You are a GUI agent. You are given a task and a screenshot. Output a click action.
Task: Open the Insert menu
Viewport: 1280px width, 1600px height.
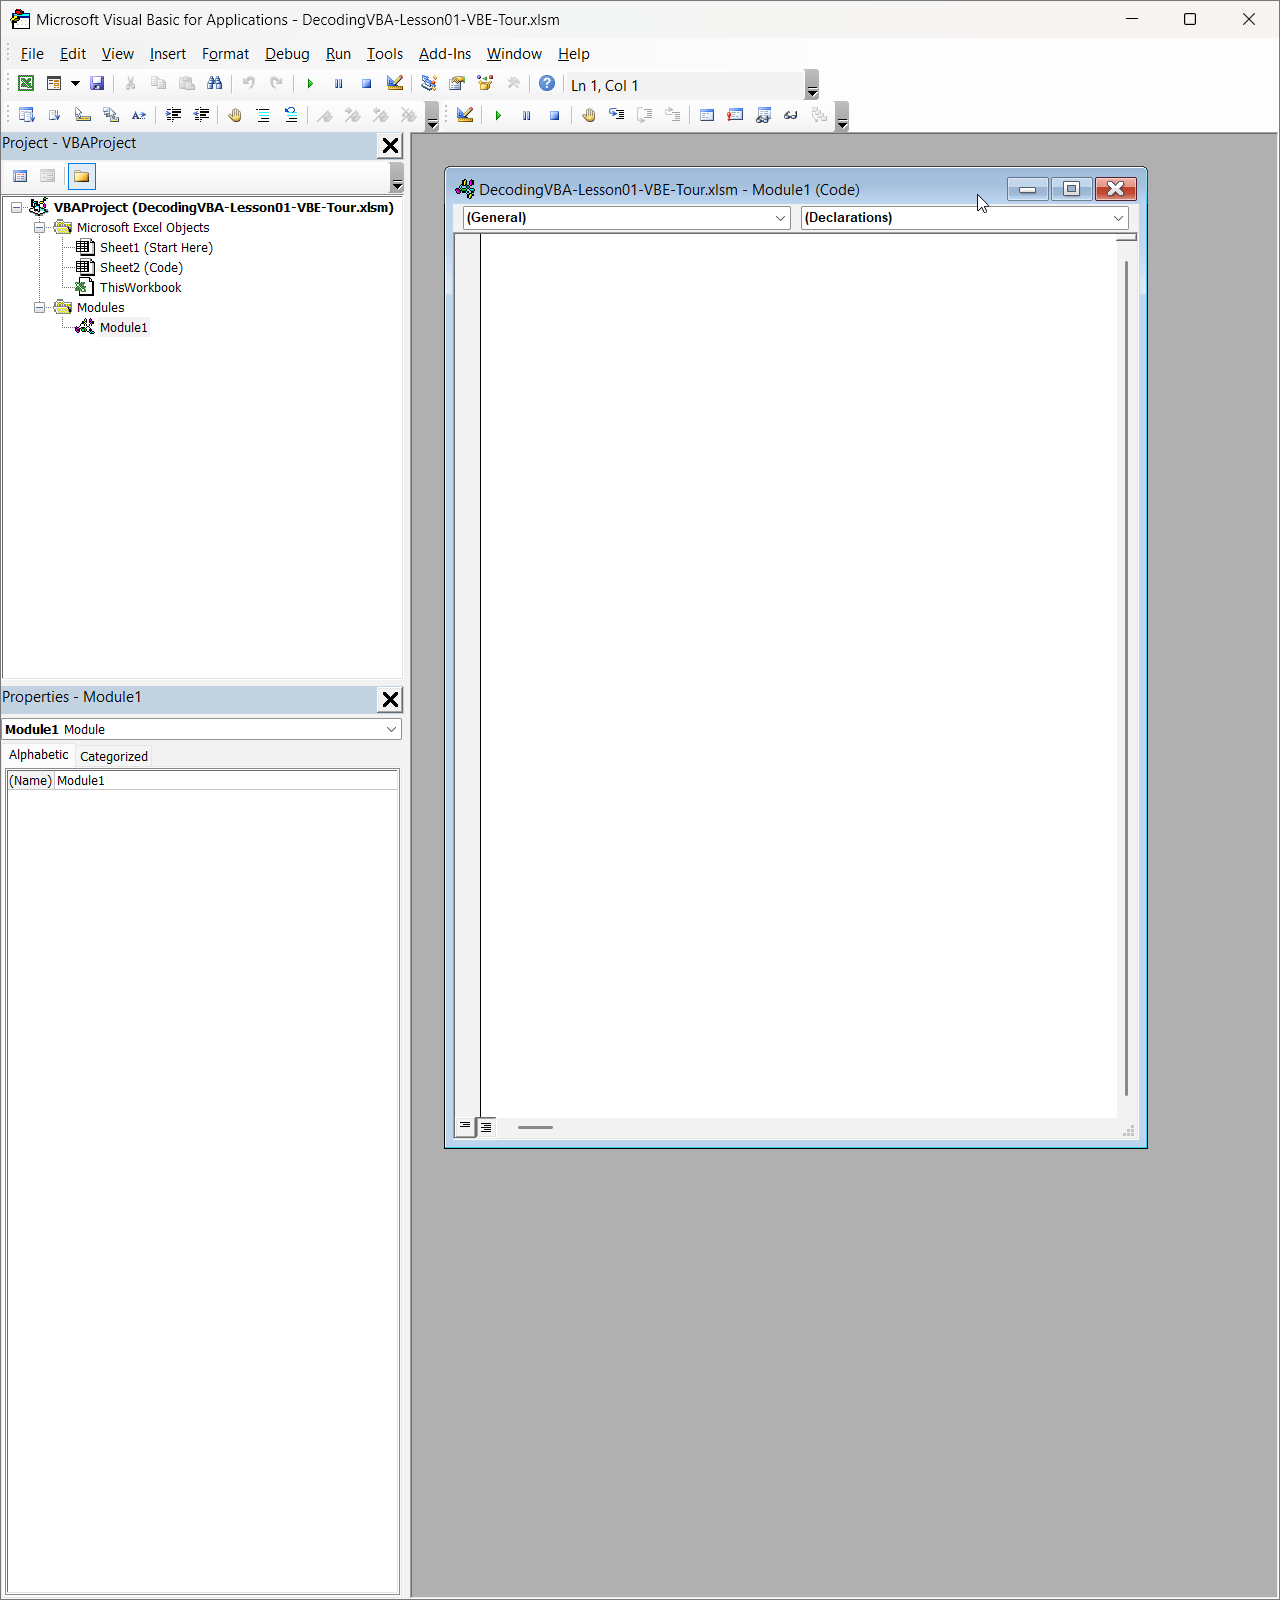[x=168, y=54]
